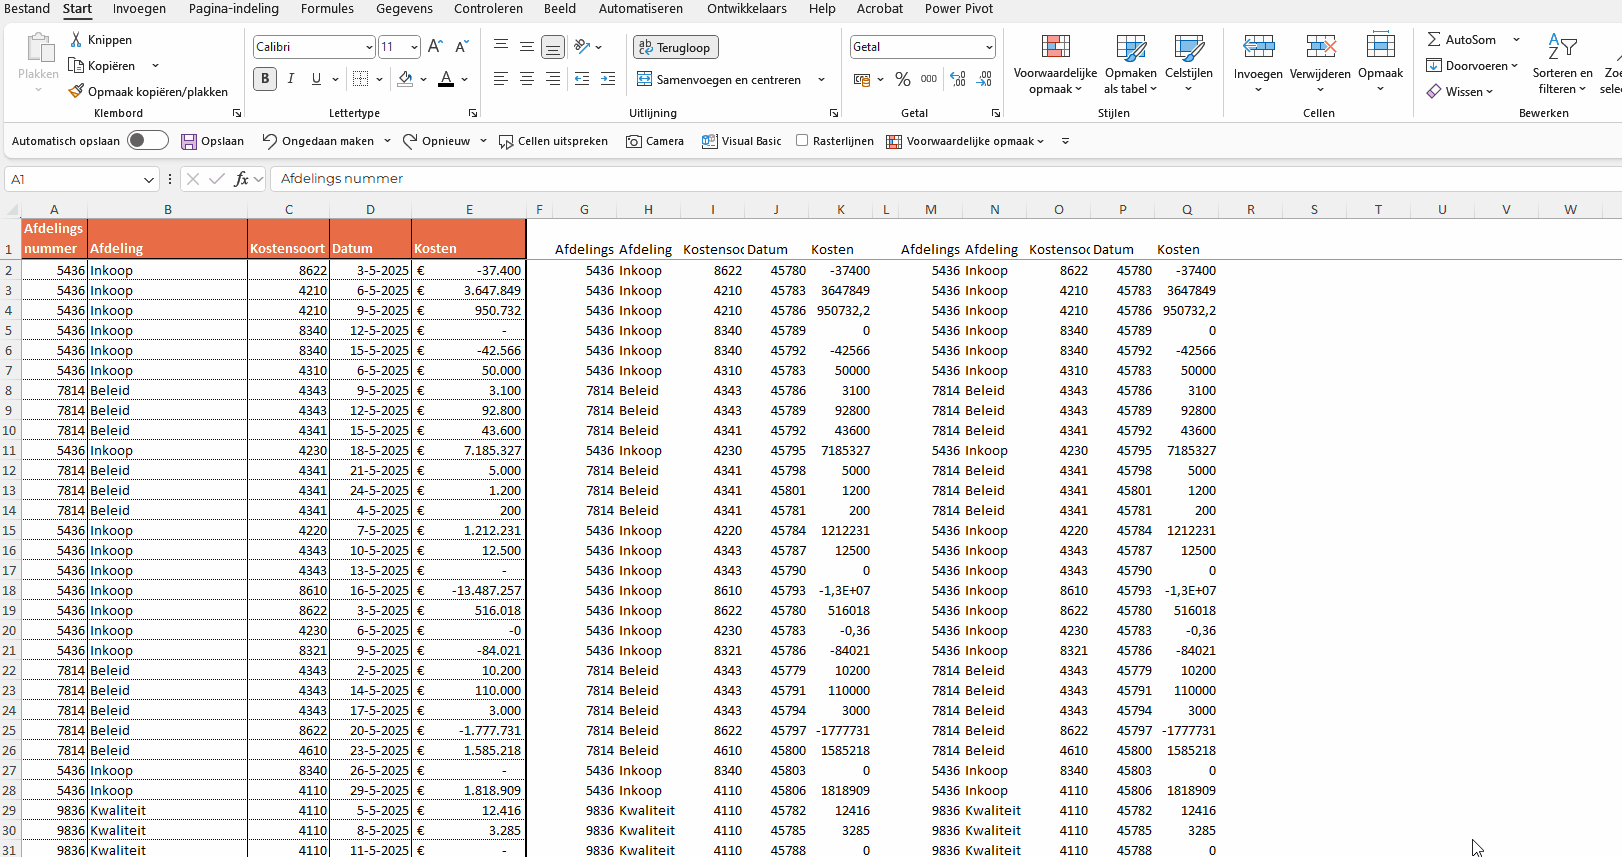Click the insert function fx icon
The height and width of the screenshot is (857, 1622).
[x=241, y=179]
